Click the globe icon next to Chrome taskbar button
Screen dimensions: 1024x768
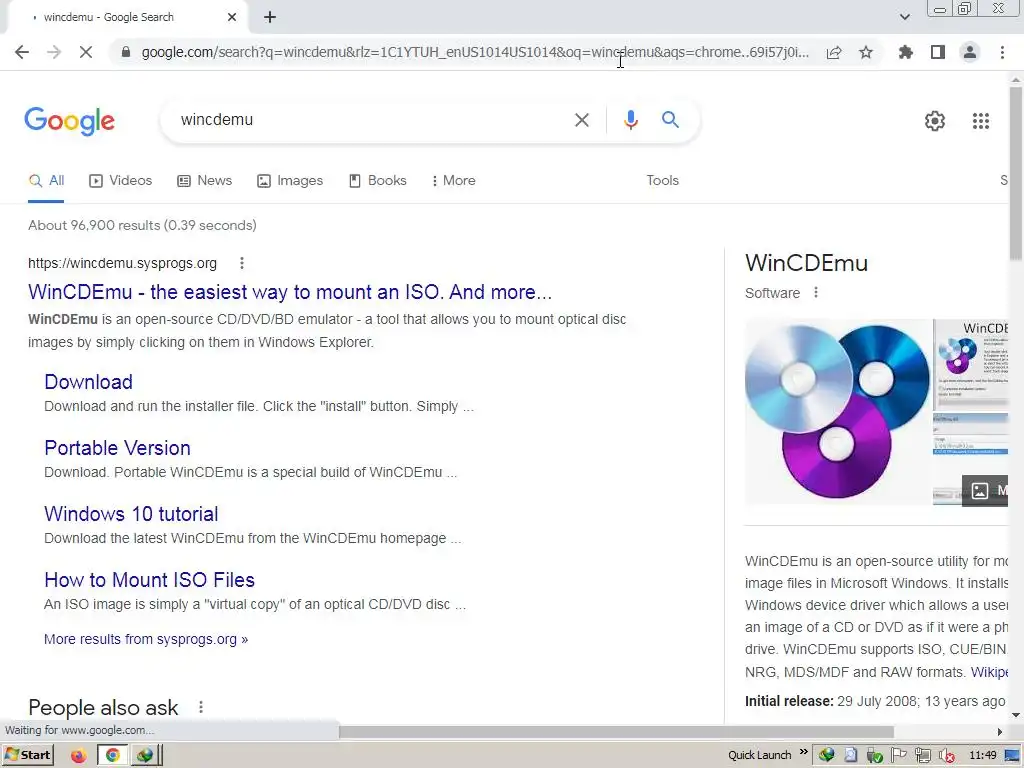[144, 756]
